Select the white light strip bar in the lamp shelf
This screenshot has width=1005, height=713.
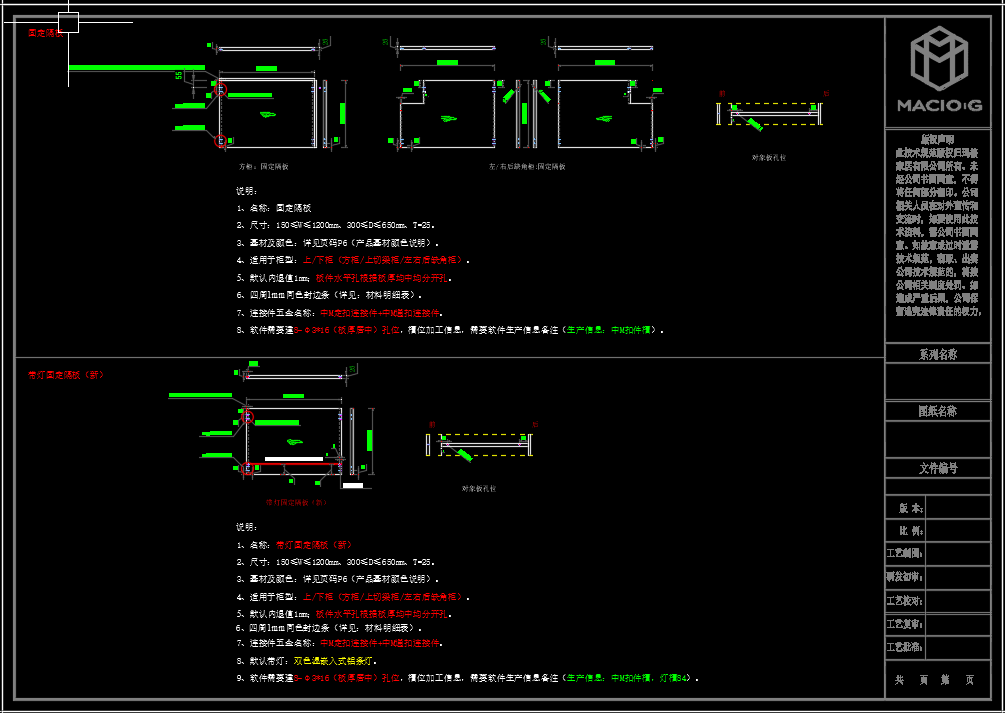[x=294, y=458]
